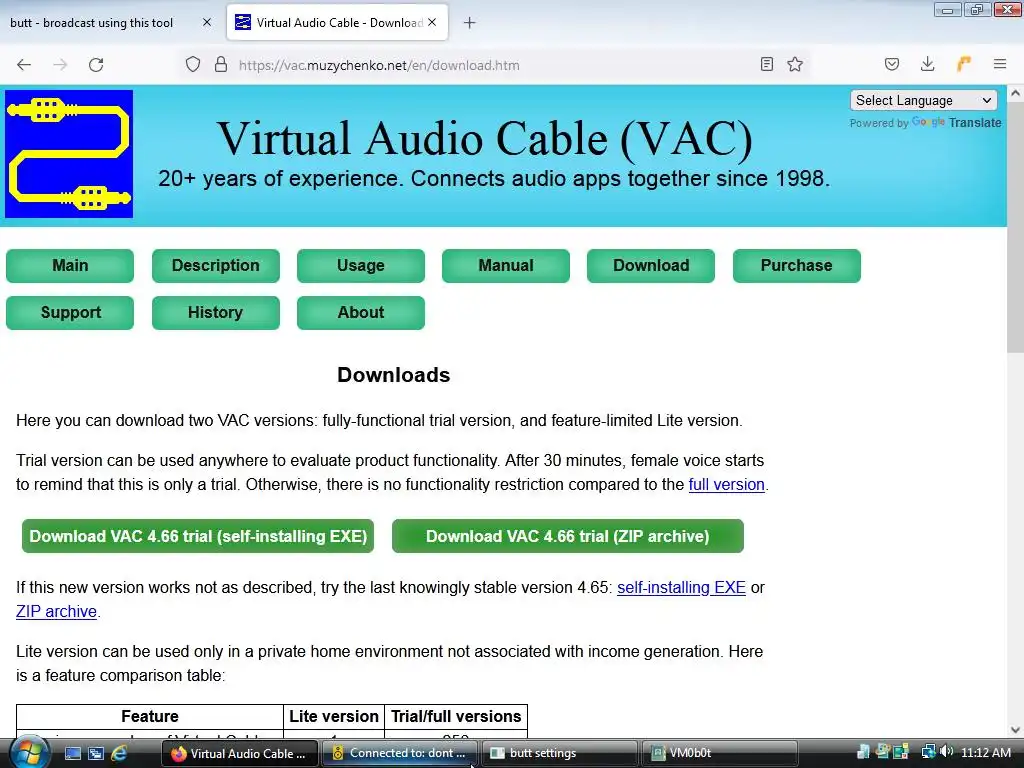1024x768 pixels.
Task: Download VAC 4.66 trial ZIP archive
Action: coord(568,536)
